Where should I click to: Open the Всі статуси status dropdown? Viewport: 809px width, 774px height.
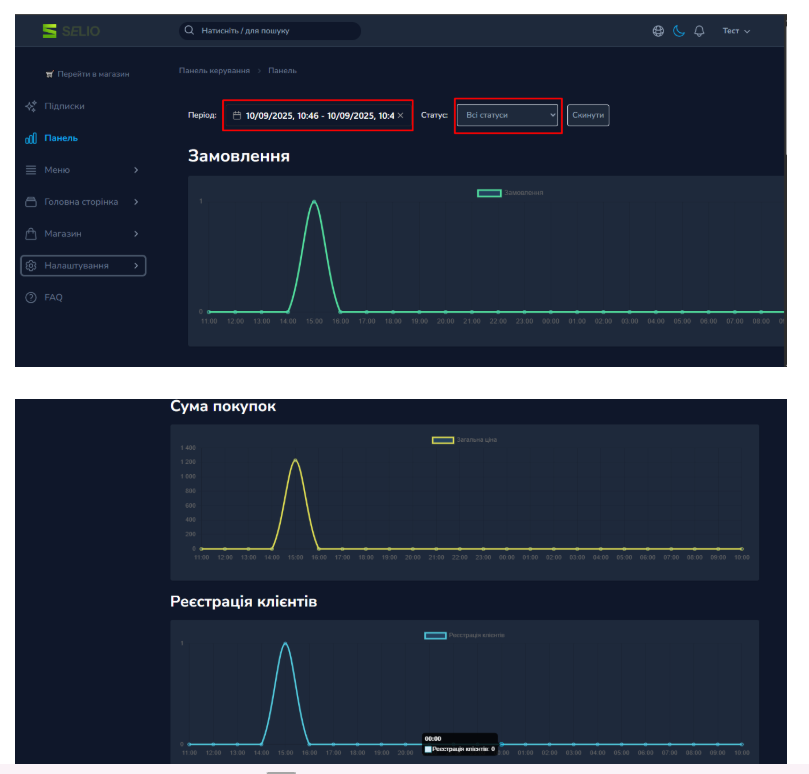[508, 116]
